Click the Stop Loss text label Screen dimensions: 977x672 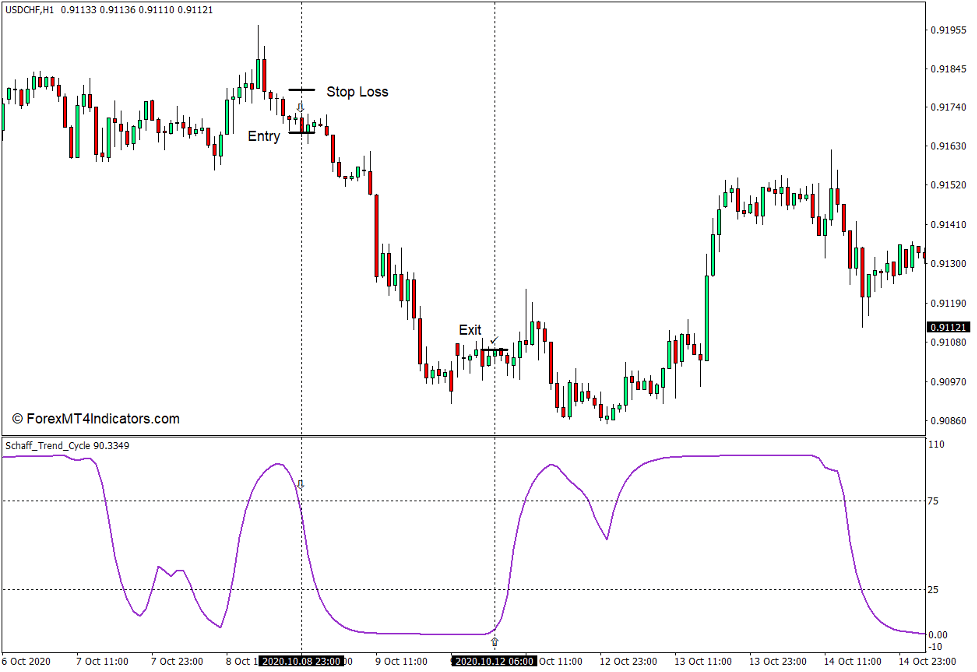(x=357, y=91)
